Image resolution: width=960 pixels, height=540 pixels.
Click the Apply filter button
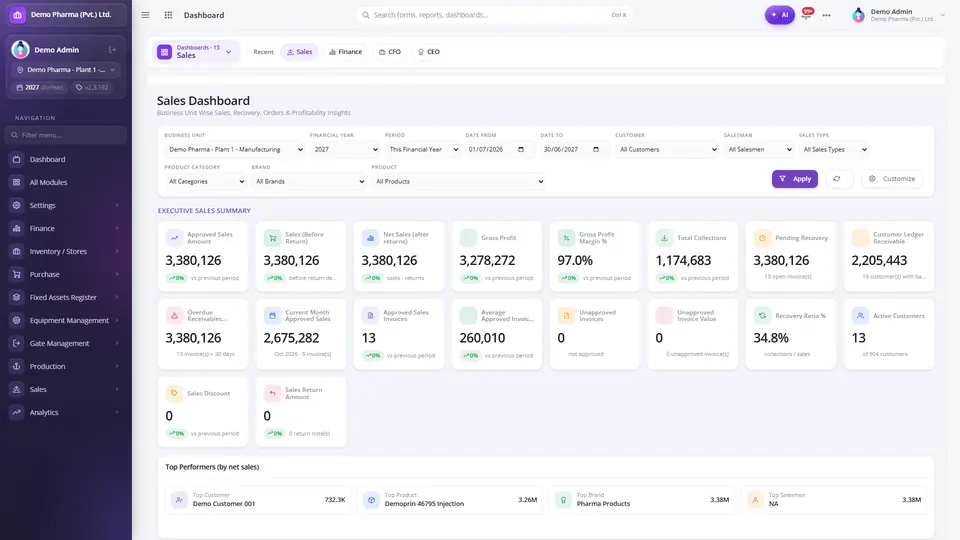[x=795, y=179]
